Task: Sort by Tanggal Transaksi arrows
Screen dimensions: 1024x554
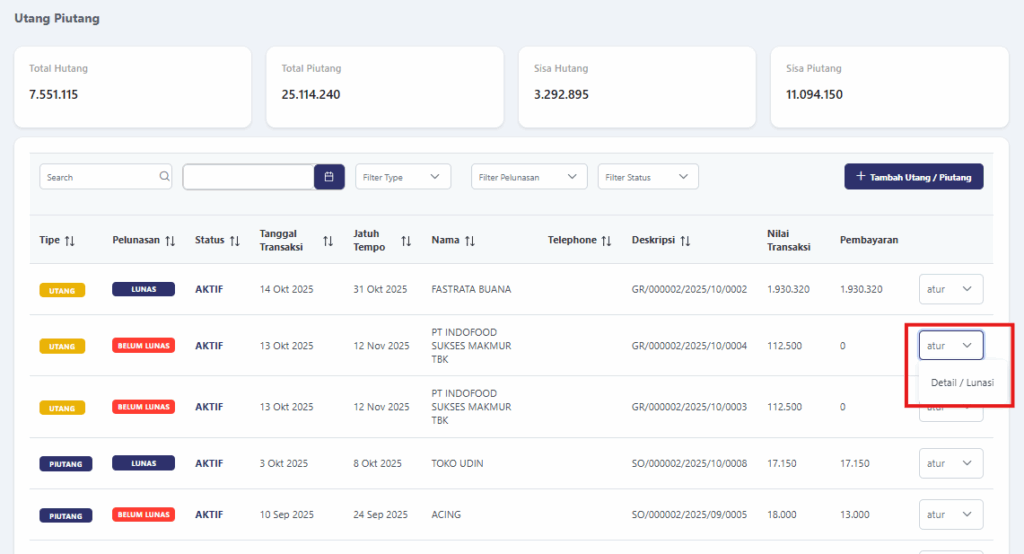Action: click(x=328, y=241)
